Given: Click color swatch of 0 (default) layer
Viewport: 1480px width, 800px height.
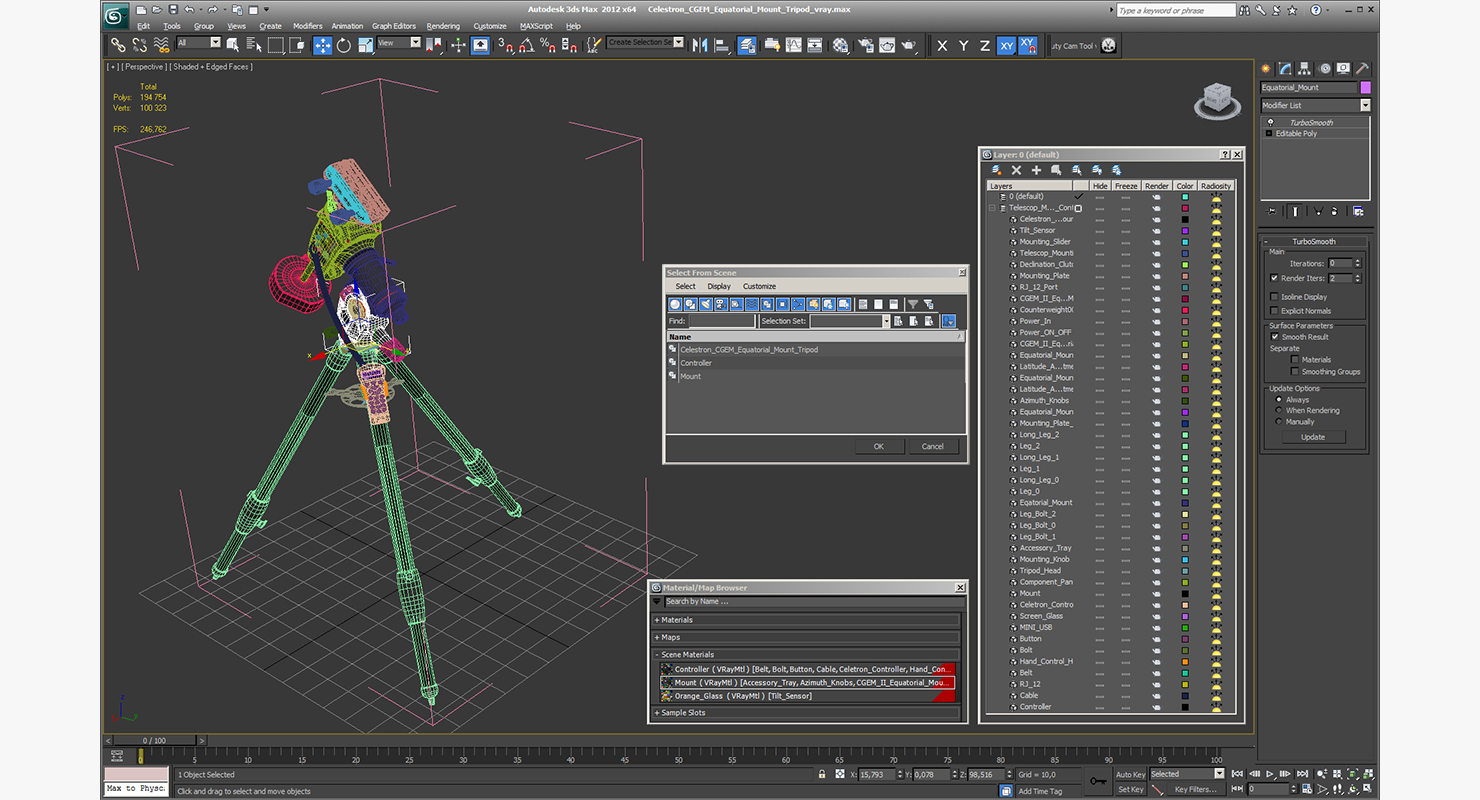Looking at the screenshot, I should pyautogui.click(x=1185, y=197).
